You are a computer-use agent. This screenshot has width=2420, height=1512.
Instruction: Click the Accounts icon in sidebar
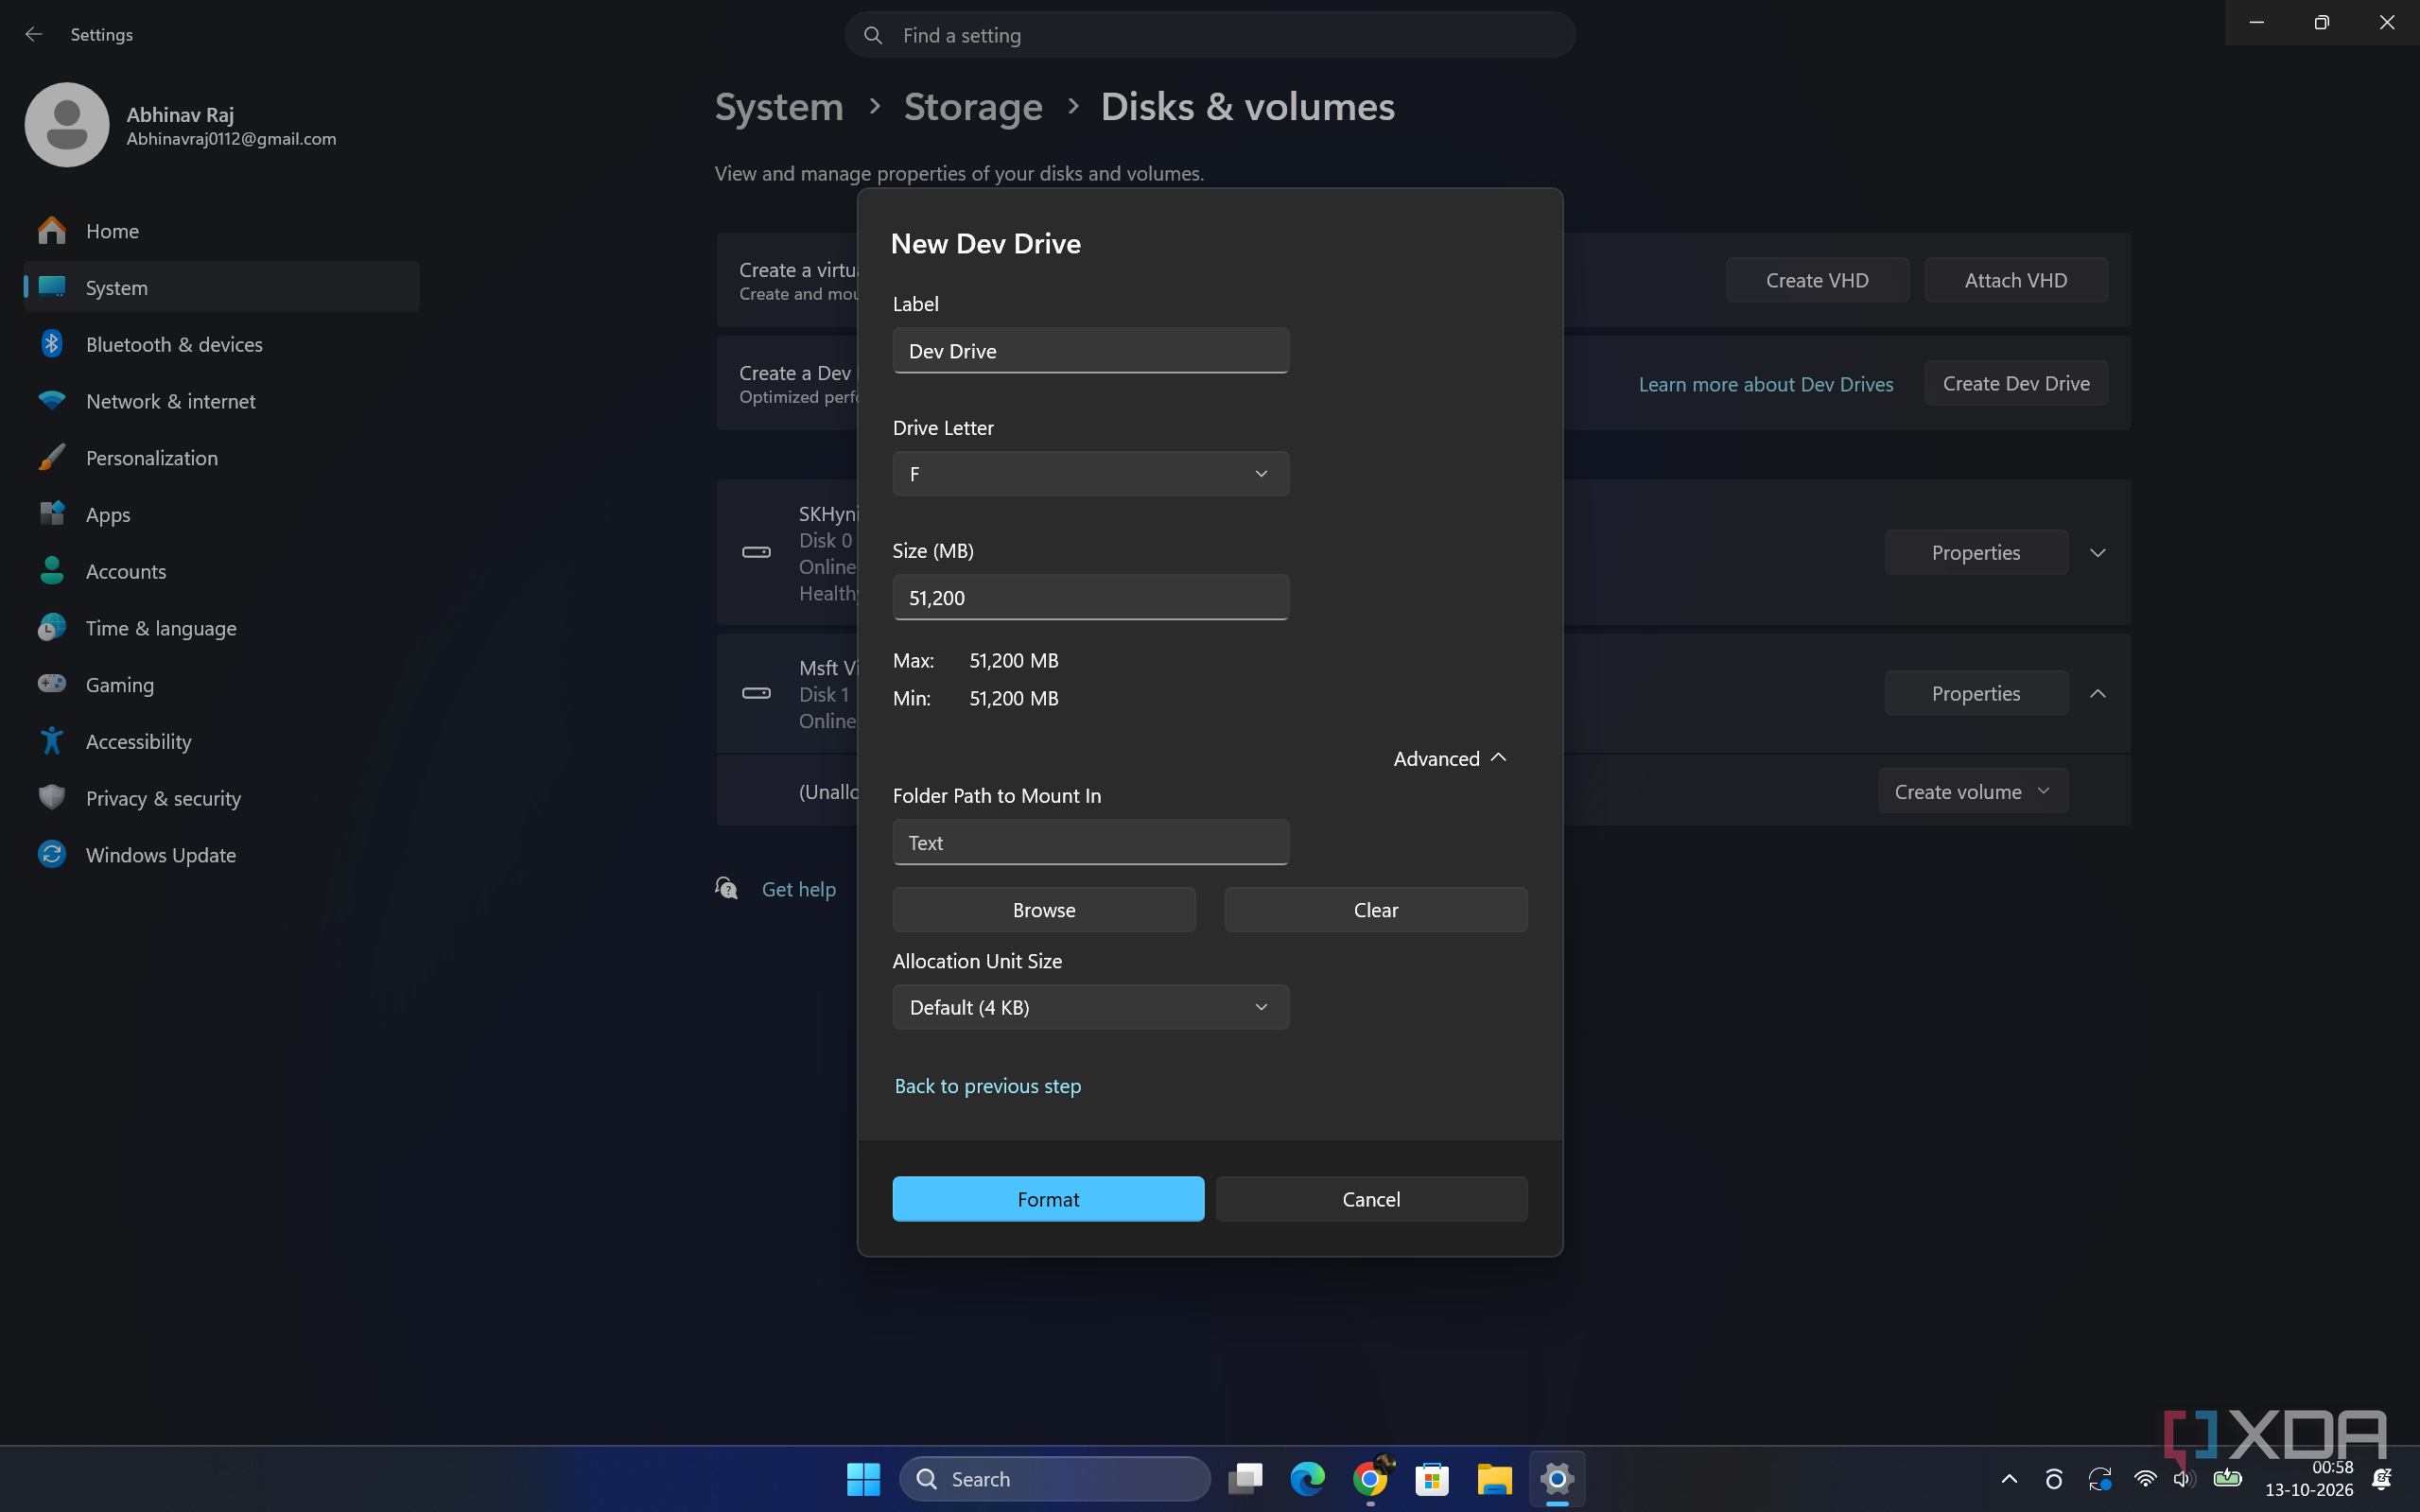click(52, 571)
